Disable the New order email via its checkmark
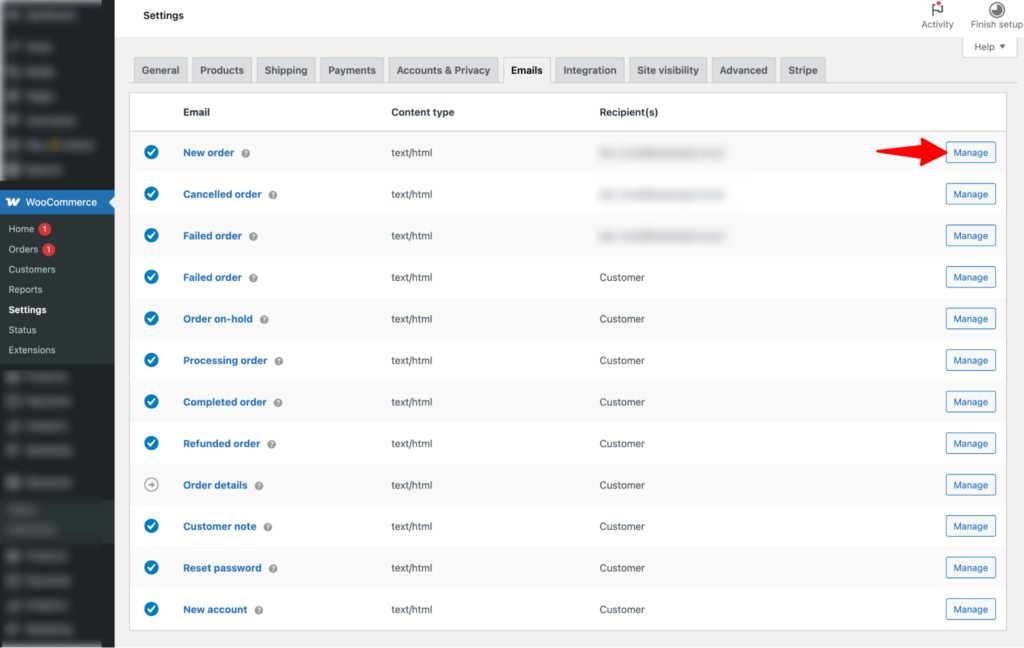Viewport: 1024px width, 648px height. (152, 152)
